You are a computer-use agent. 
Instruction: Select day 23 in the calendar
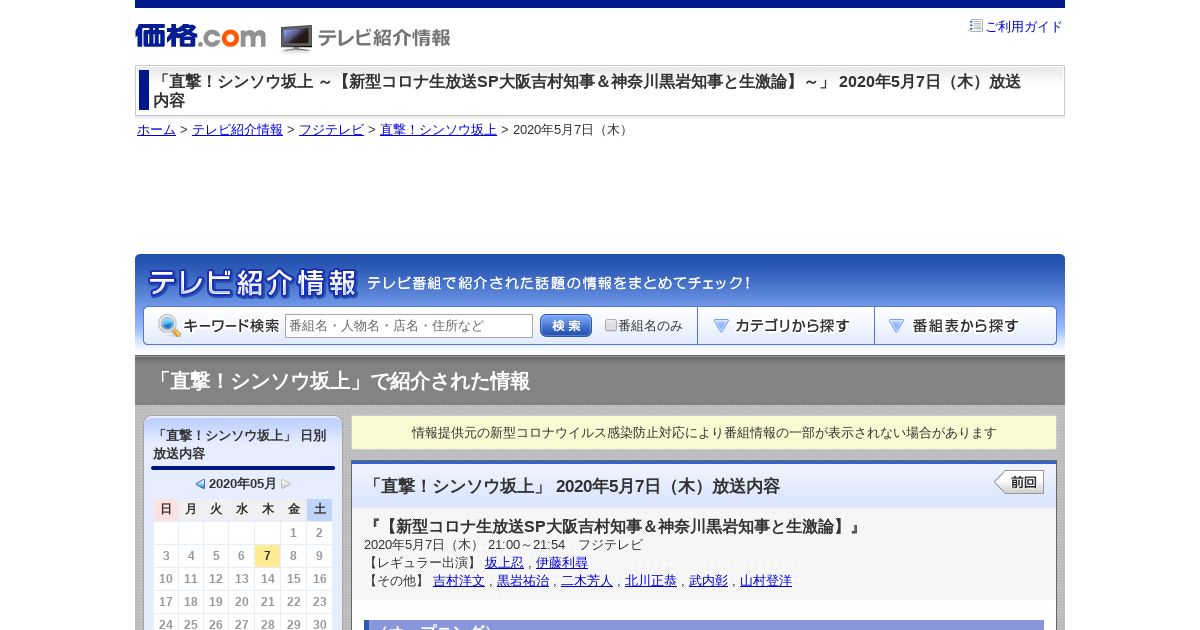[x=319, y=602]
